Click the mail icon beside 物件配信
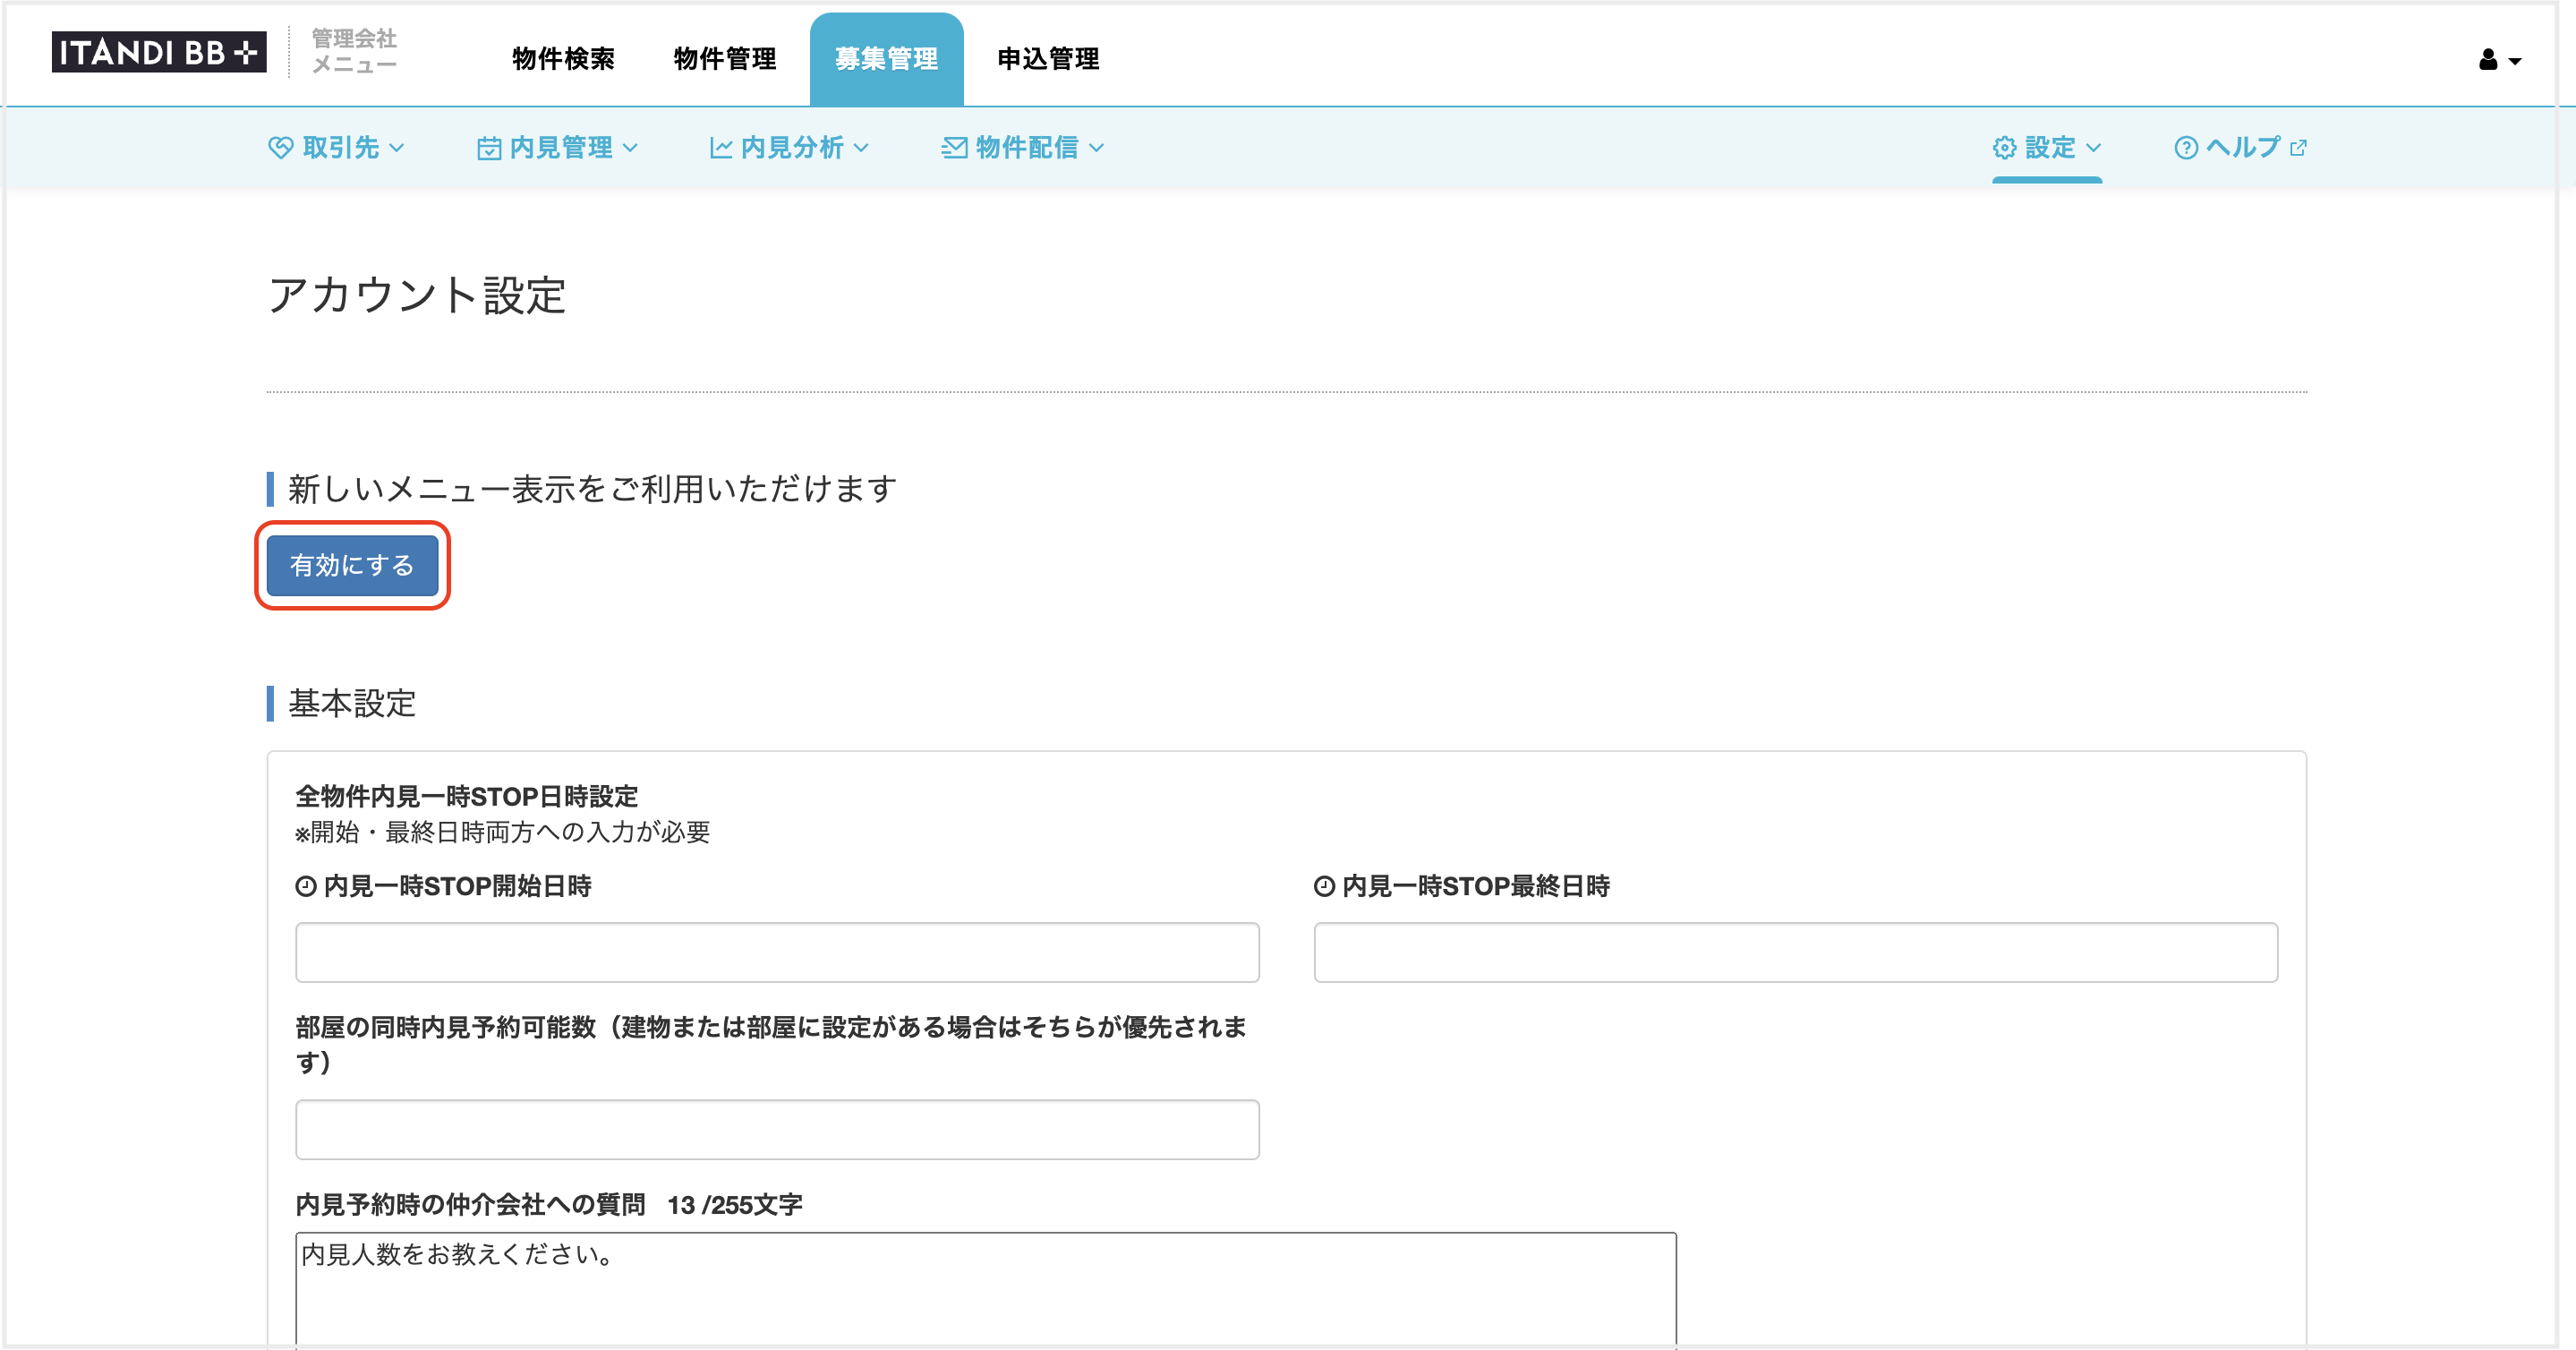Image resolution: width=2576 pixels, height=1350 pixels. [954, 148]
